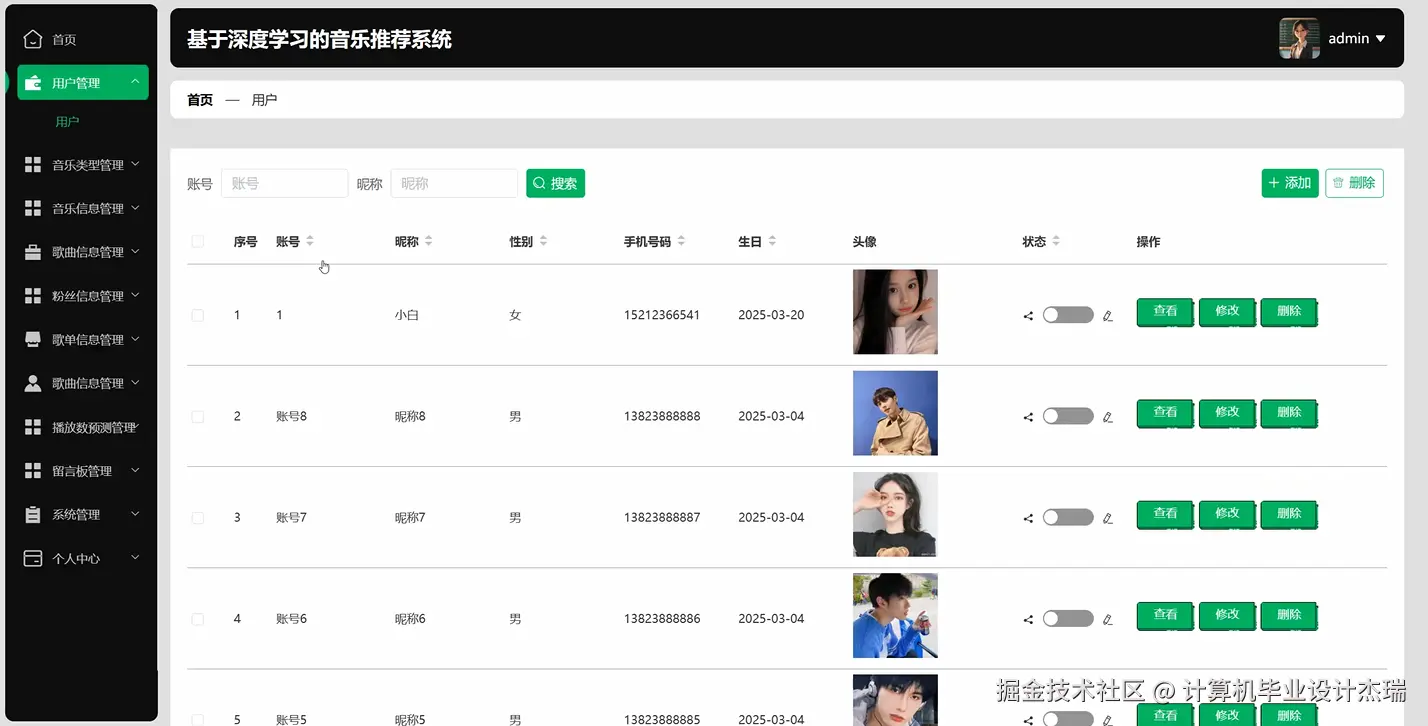Click the edit pencil icon in row 账号6
The image size is (1428, 726).
1107,619
